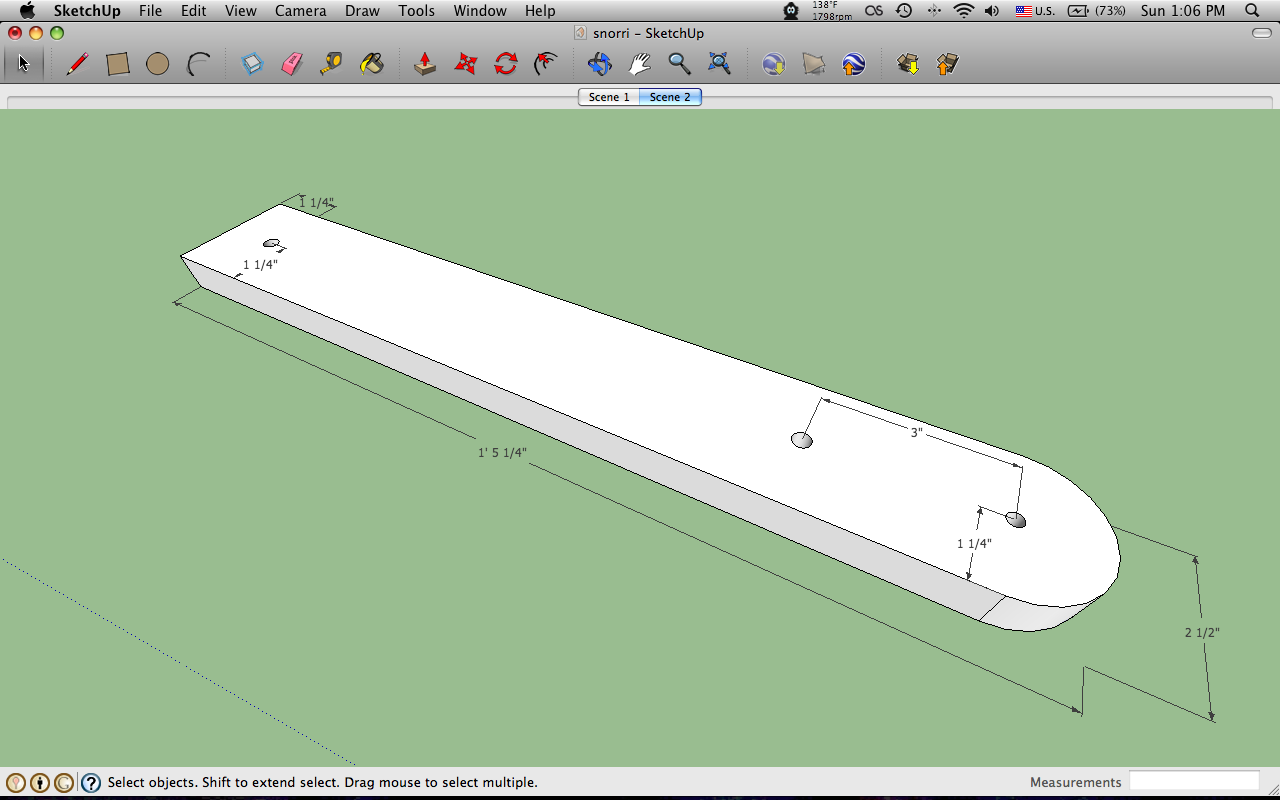
Task: Open the Draw menu
Action: [x=362, y=11]
